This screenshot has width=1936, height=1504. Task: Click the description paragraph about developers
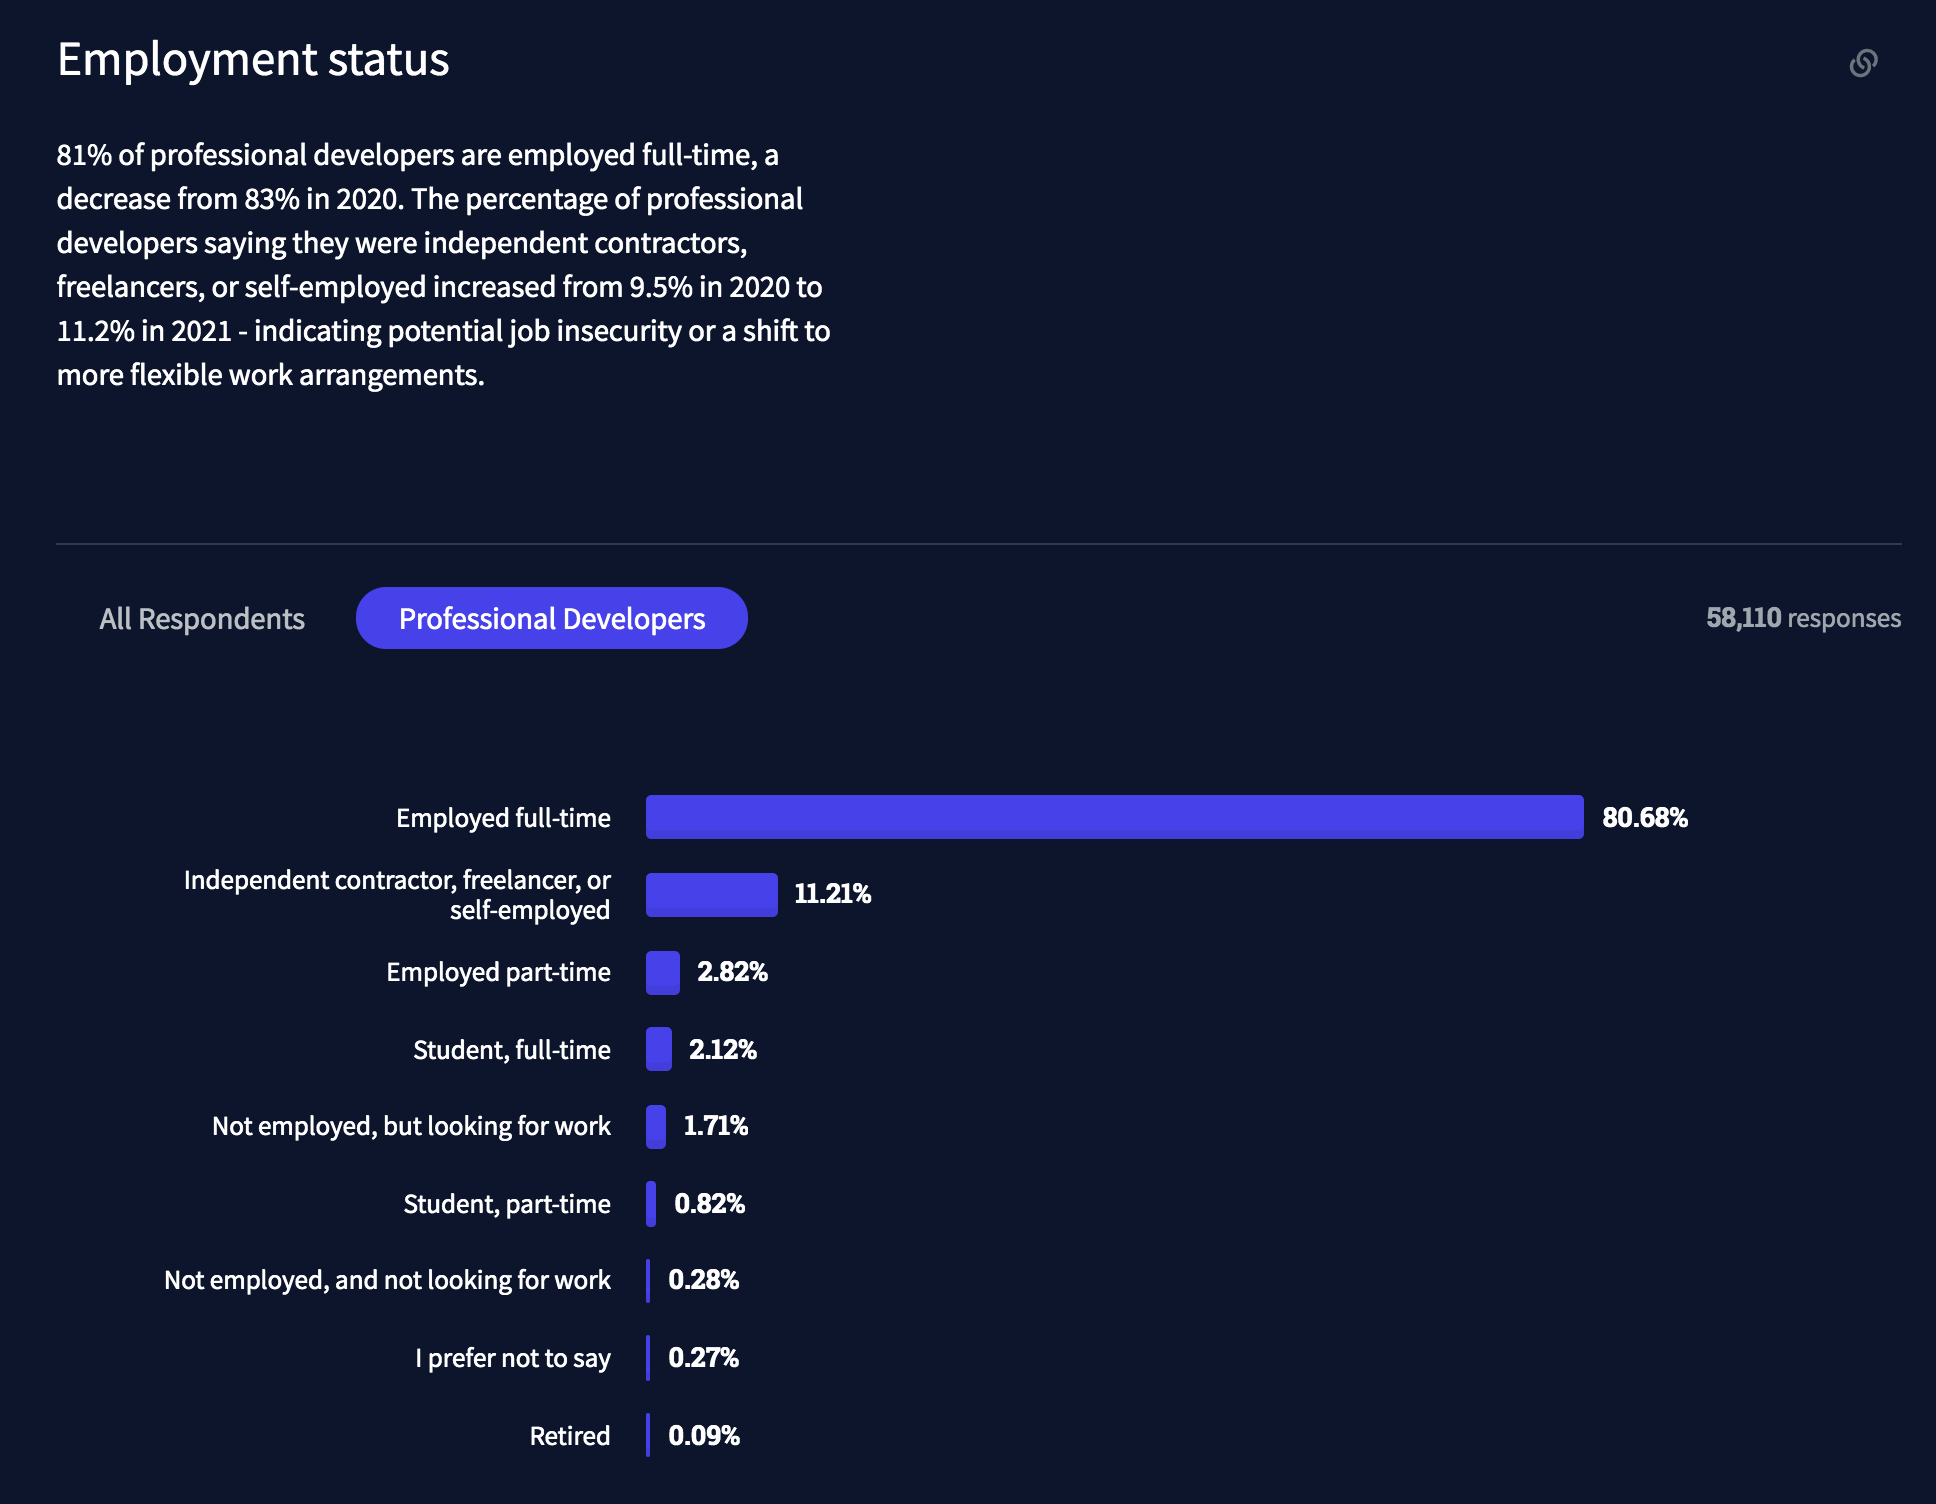[443, 265]
